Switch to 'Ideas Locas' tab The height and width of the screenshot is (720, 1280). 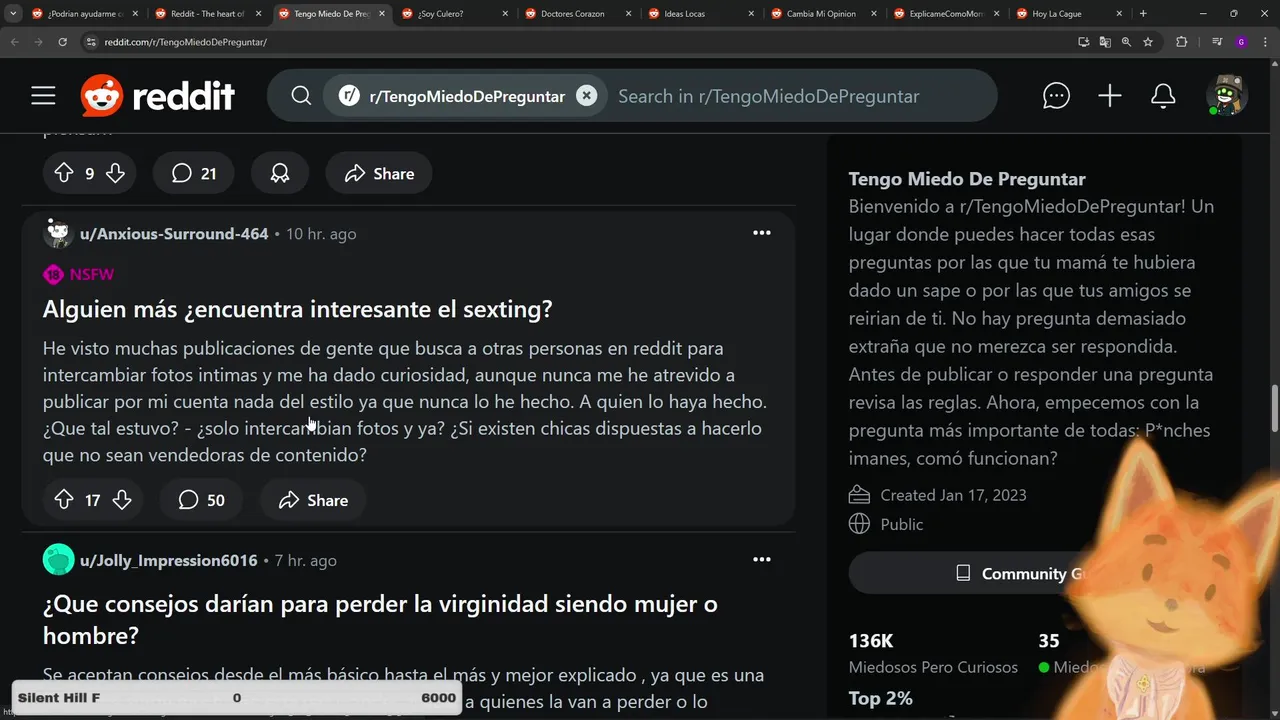[x=700, y=14]
